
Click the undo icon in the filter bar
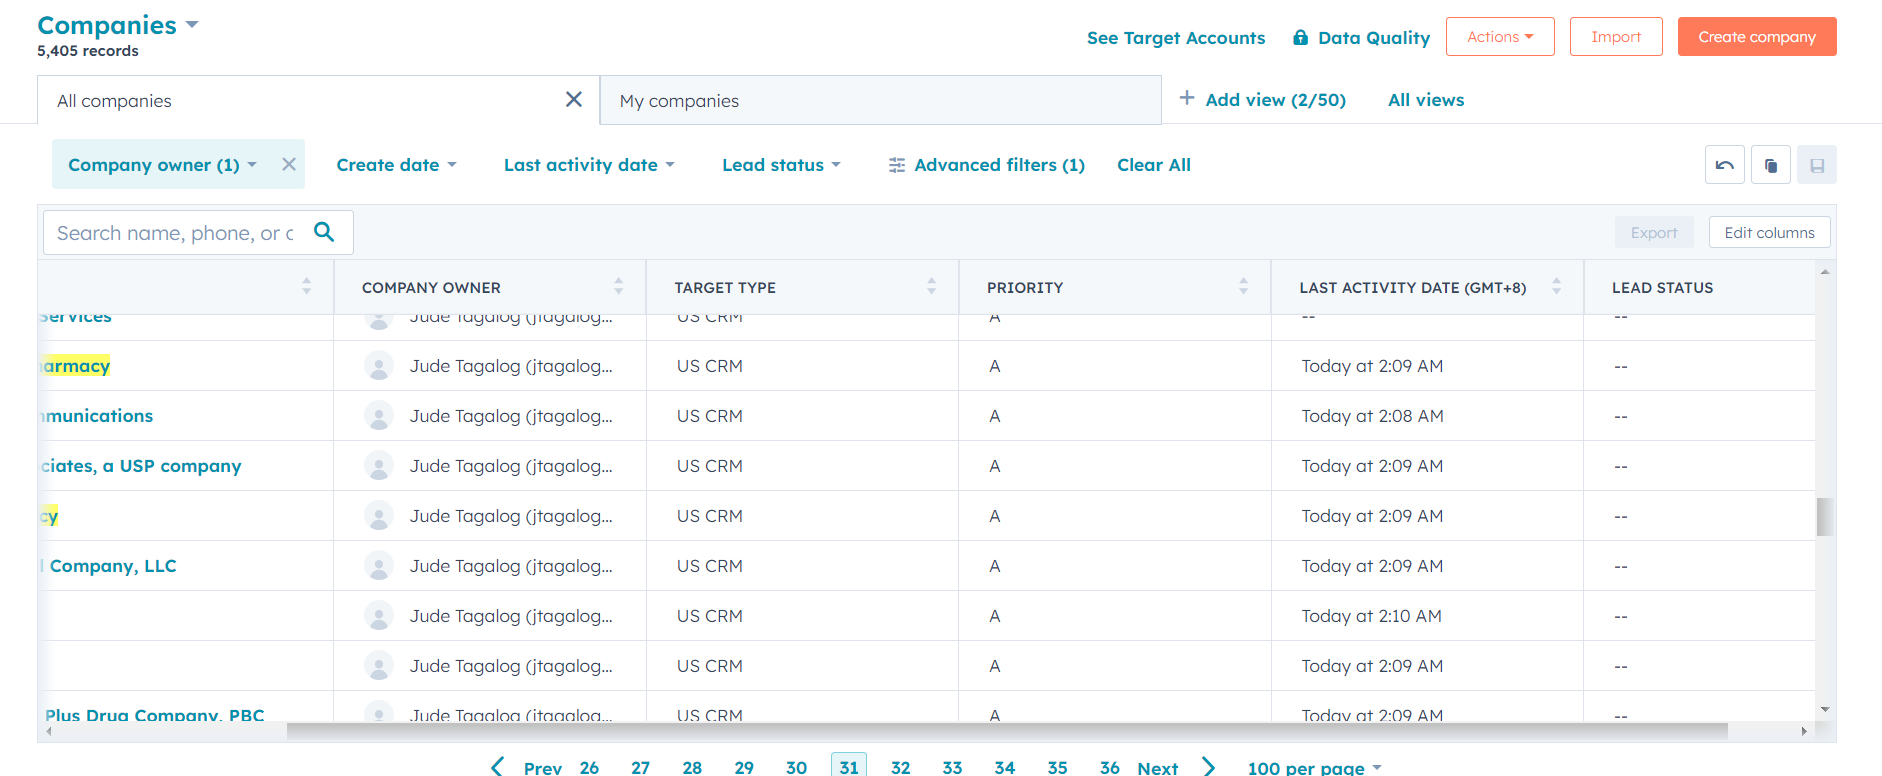tap(1724, 165)
